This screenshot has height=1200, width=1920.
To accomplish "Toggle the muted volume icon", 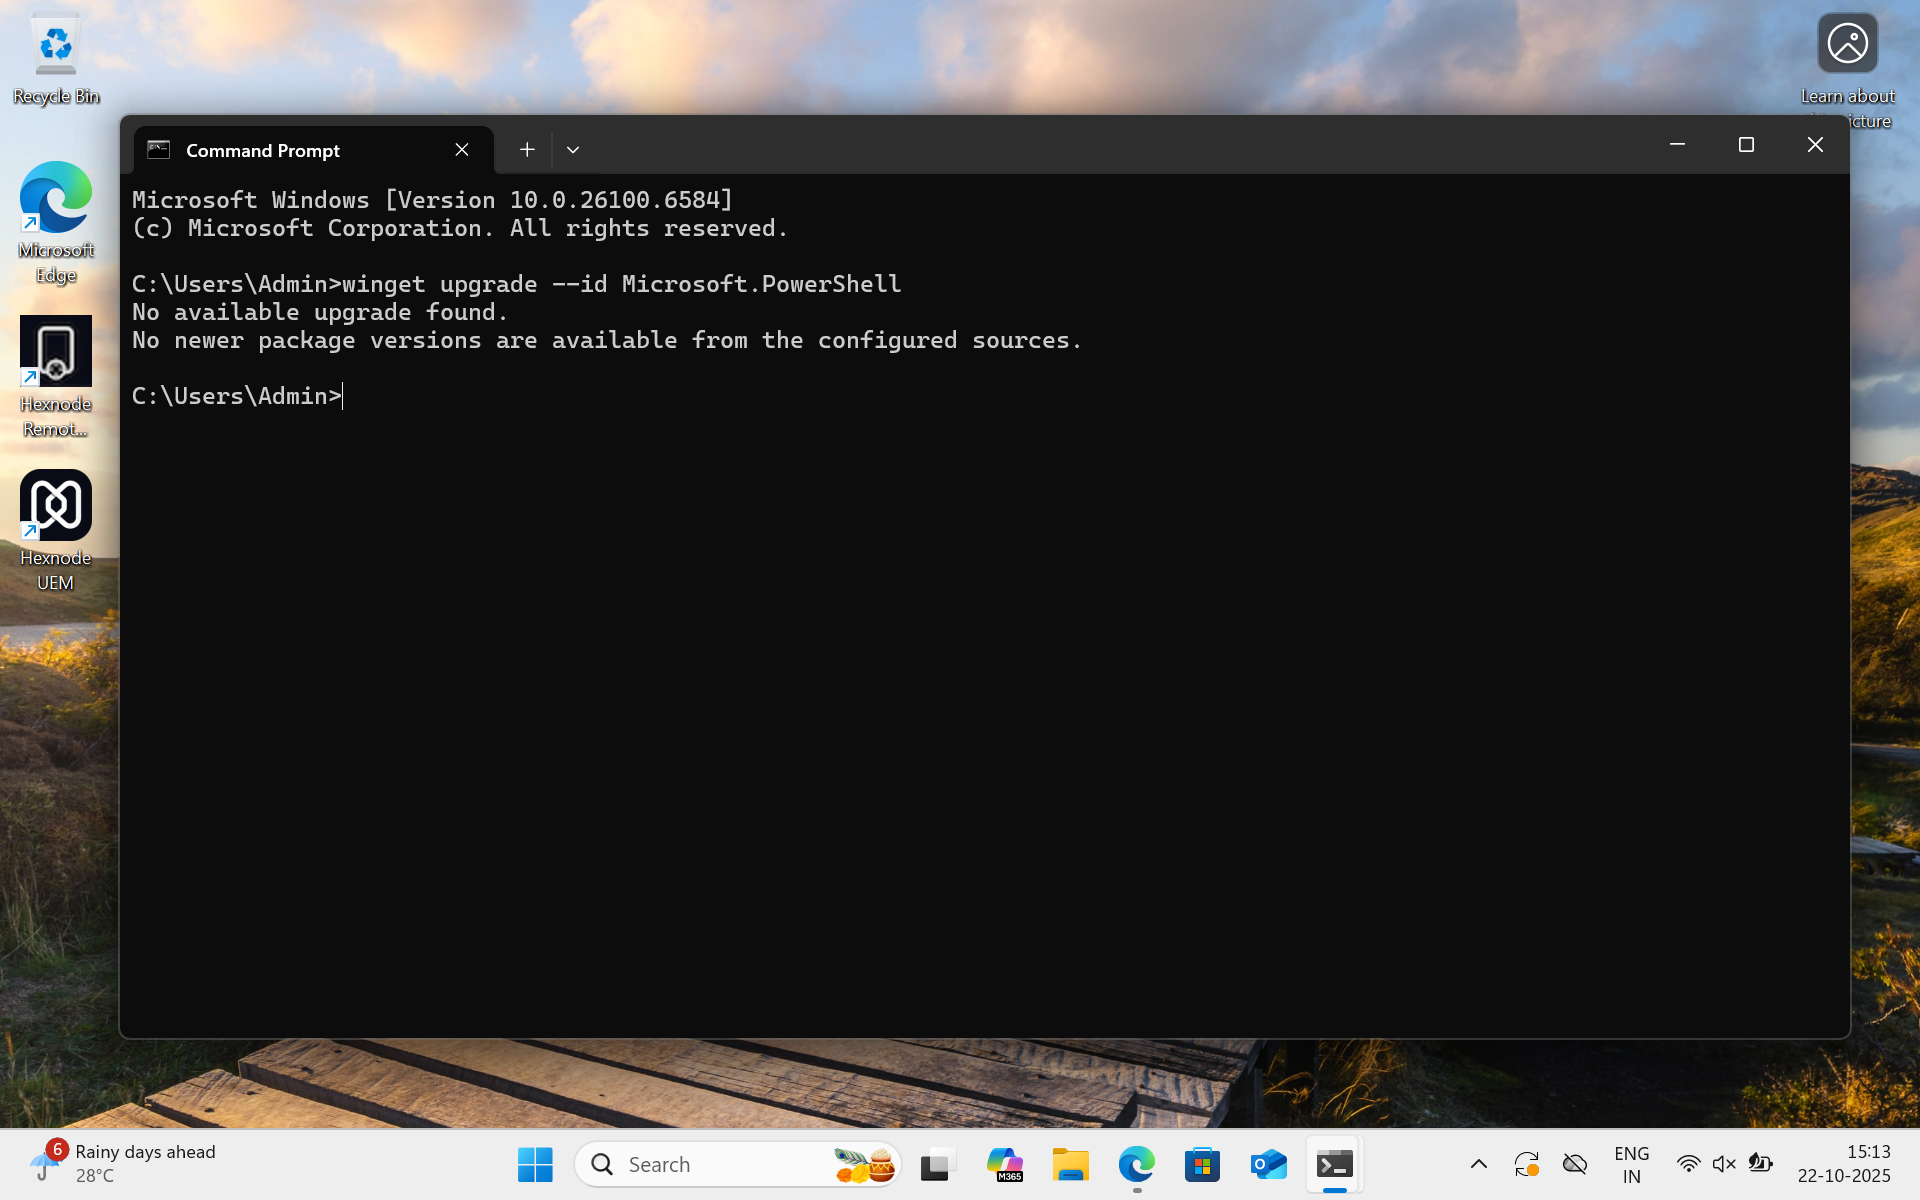I will pyautogui.click(x=1724, y=1164).
